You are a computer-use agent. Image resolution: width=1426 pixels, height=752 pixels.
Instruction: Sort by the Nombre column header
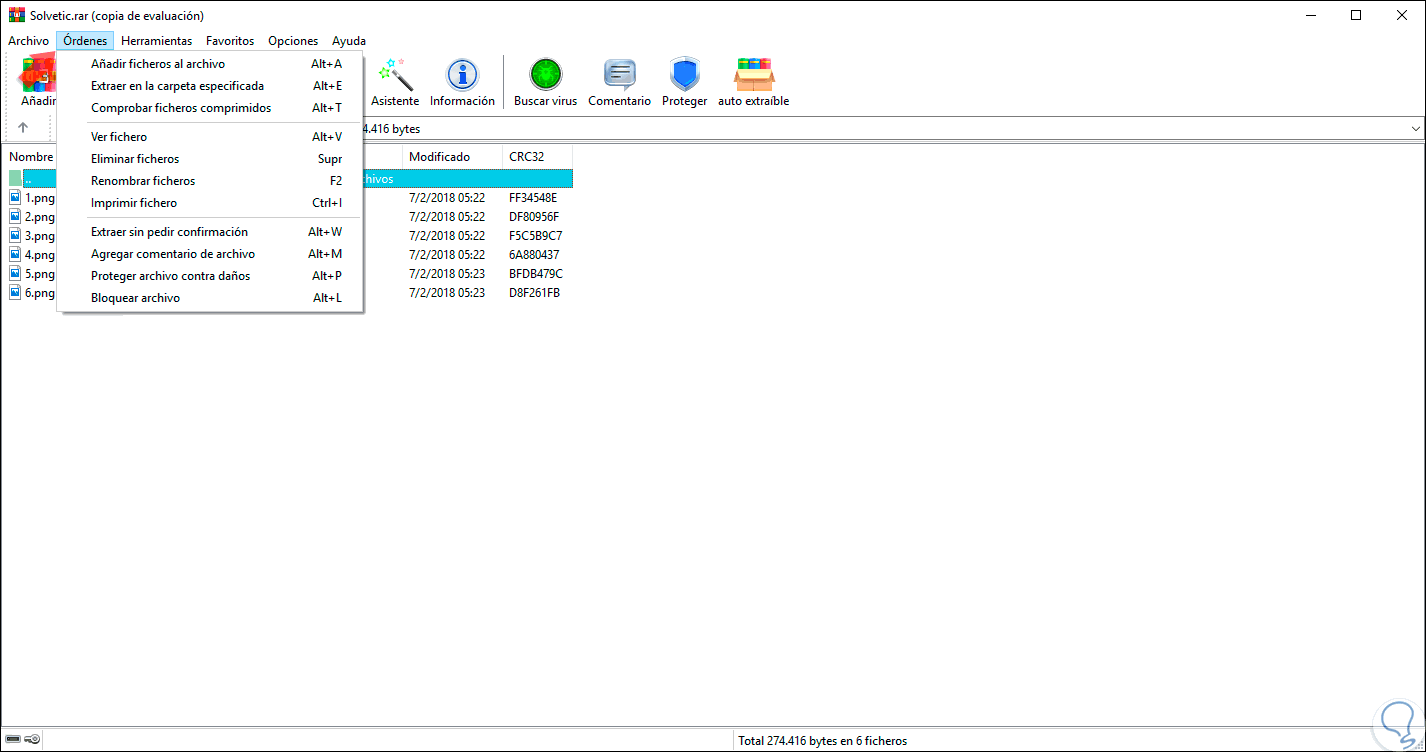[31, 157]
